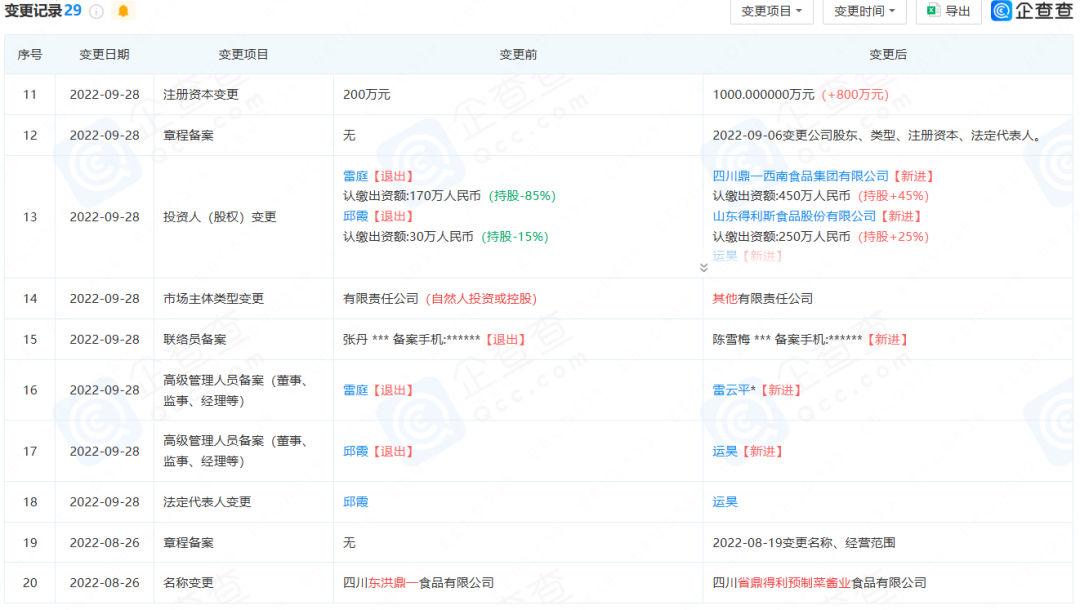Expand the collapsed shareholder details in row 13

point(703,267)
